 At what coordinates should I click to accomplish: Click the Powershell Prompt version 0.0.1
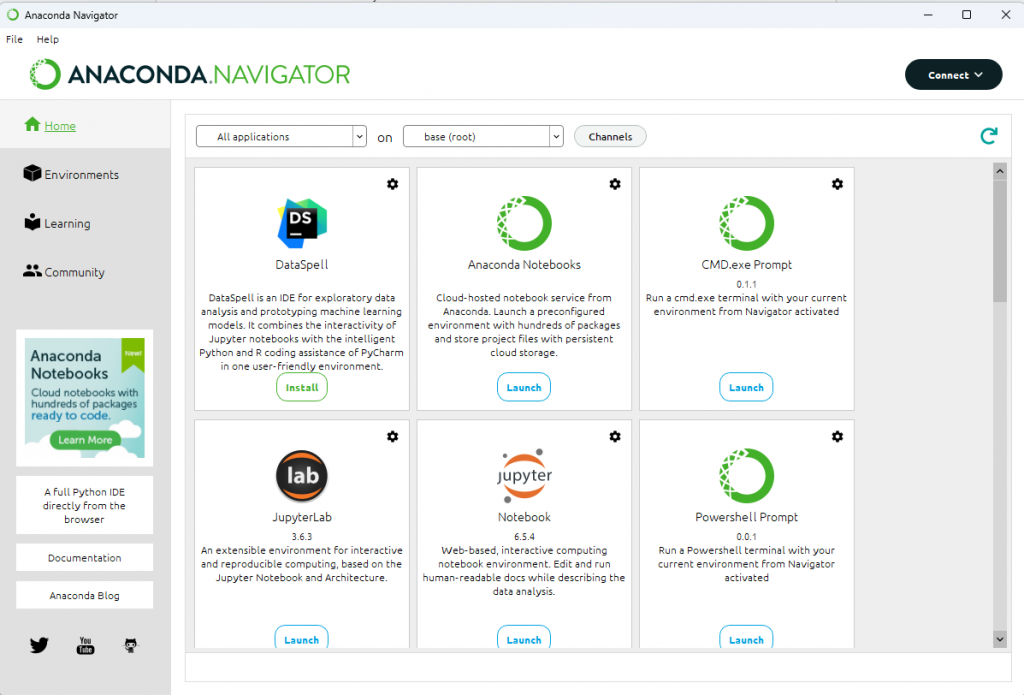(x=746, y=536)
